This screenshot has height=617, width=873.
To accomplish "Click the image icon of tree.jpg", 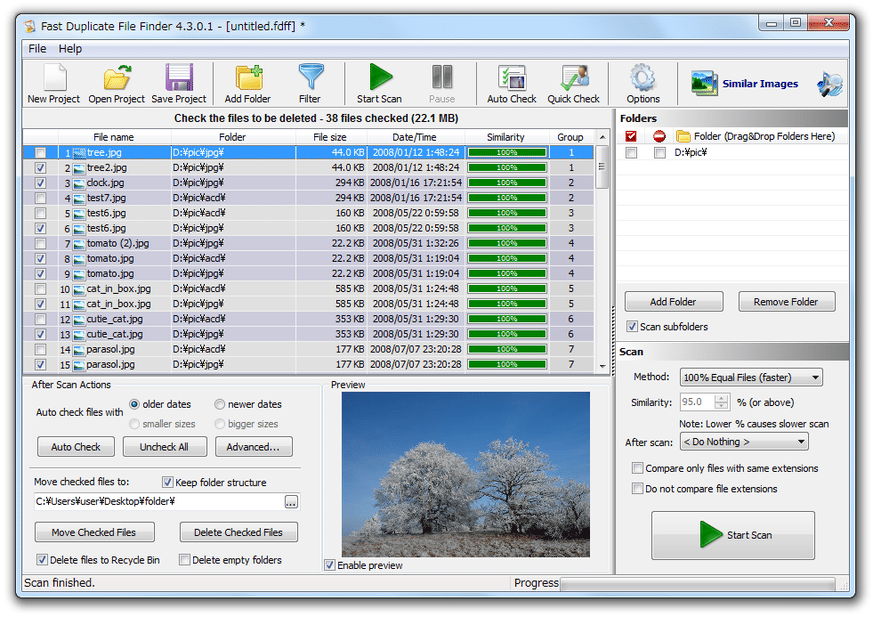I will point(79,153).
